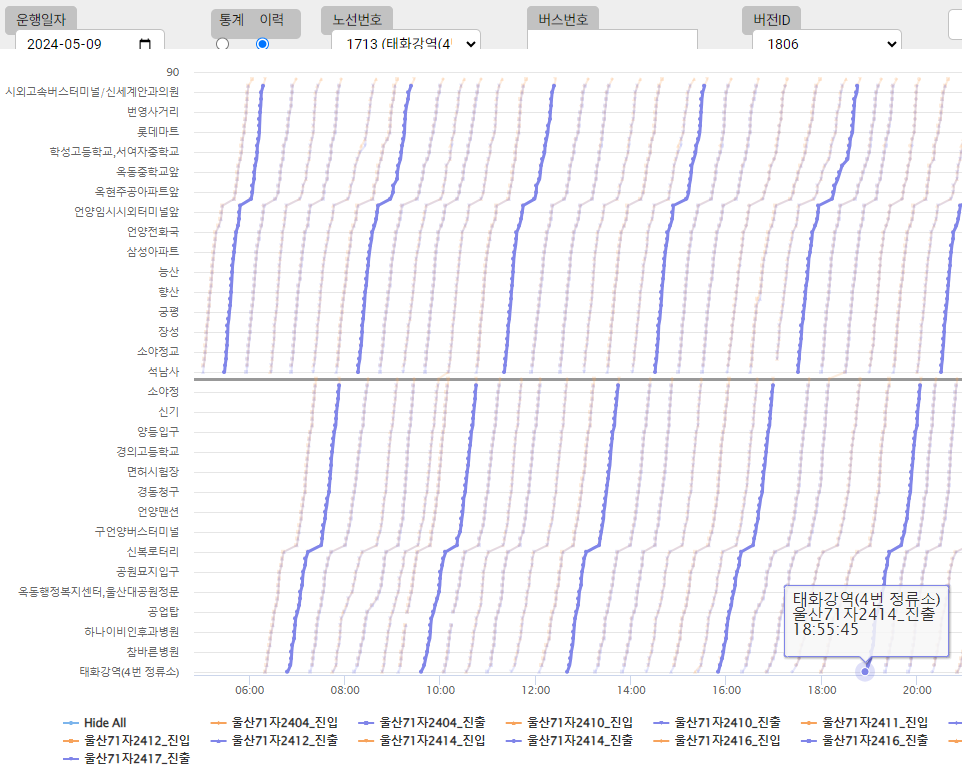Toggle 울산71자2412_진입 legend entry
The width and height of the screenshot is (962, 774).
coord(124,741)
